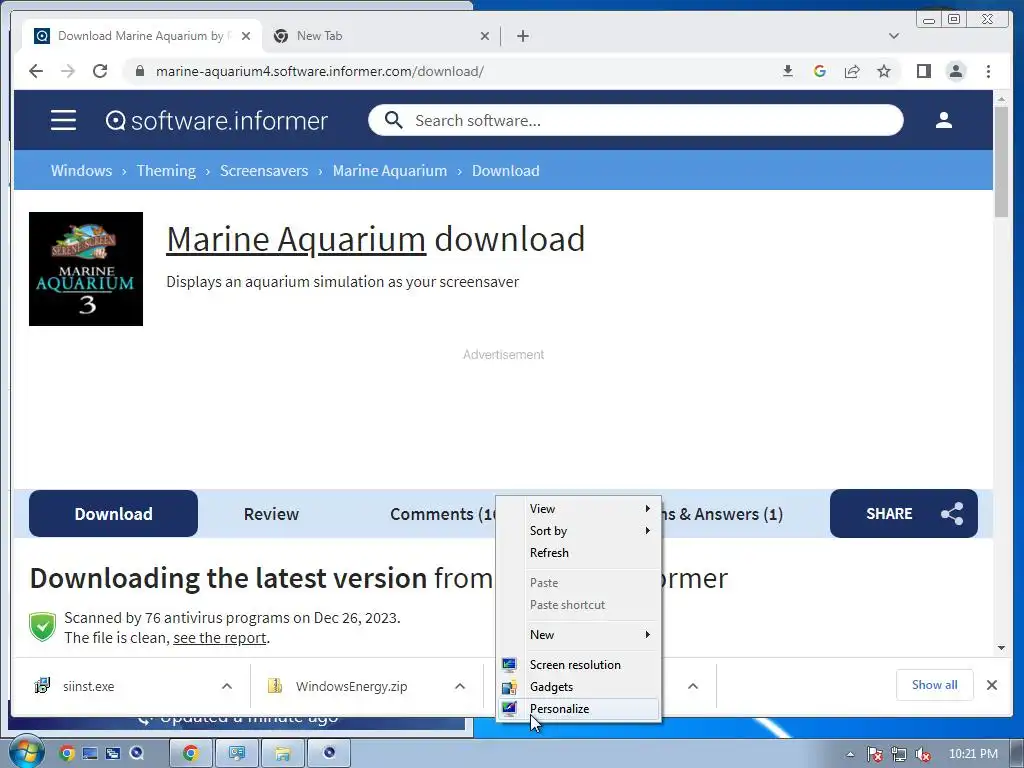Open the Marine Aquarium title link
Viewport: 1024px width, 768px height.
tap(296, 239)
